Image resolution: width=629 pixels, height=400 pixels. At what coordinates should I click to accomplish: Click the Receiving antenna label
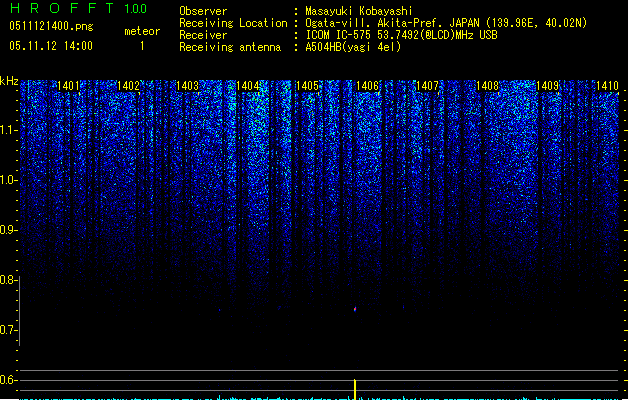230,47
